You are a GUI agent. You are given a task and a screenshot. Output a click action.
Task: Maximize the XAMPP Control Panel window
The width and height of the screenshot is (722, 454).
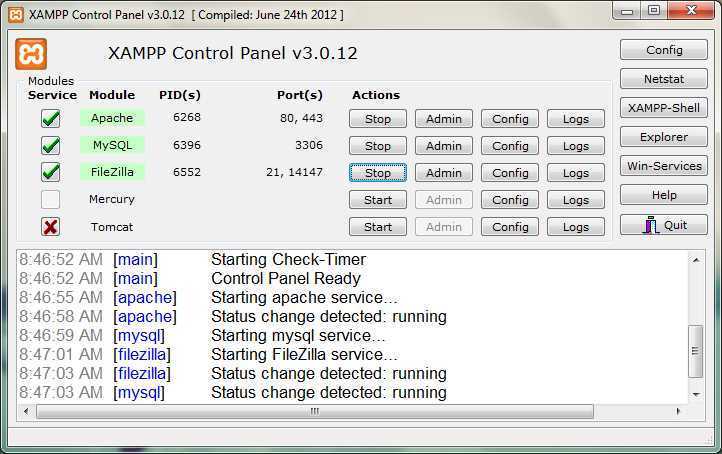click(x=654, y=11)
